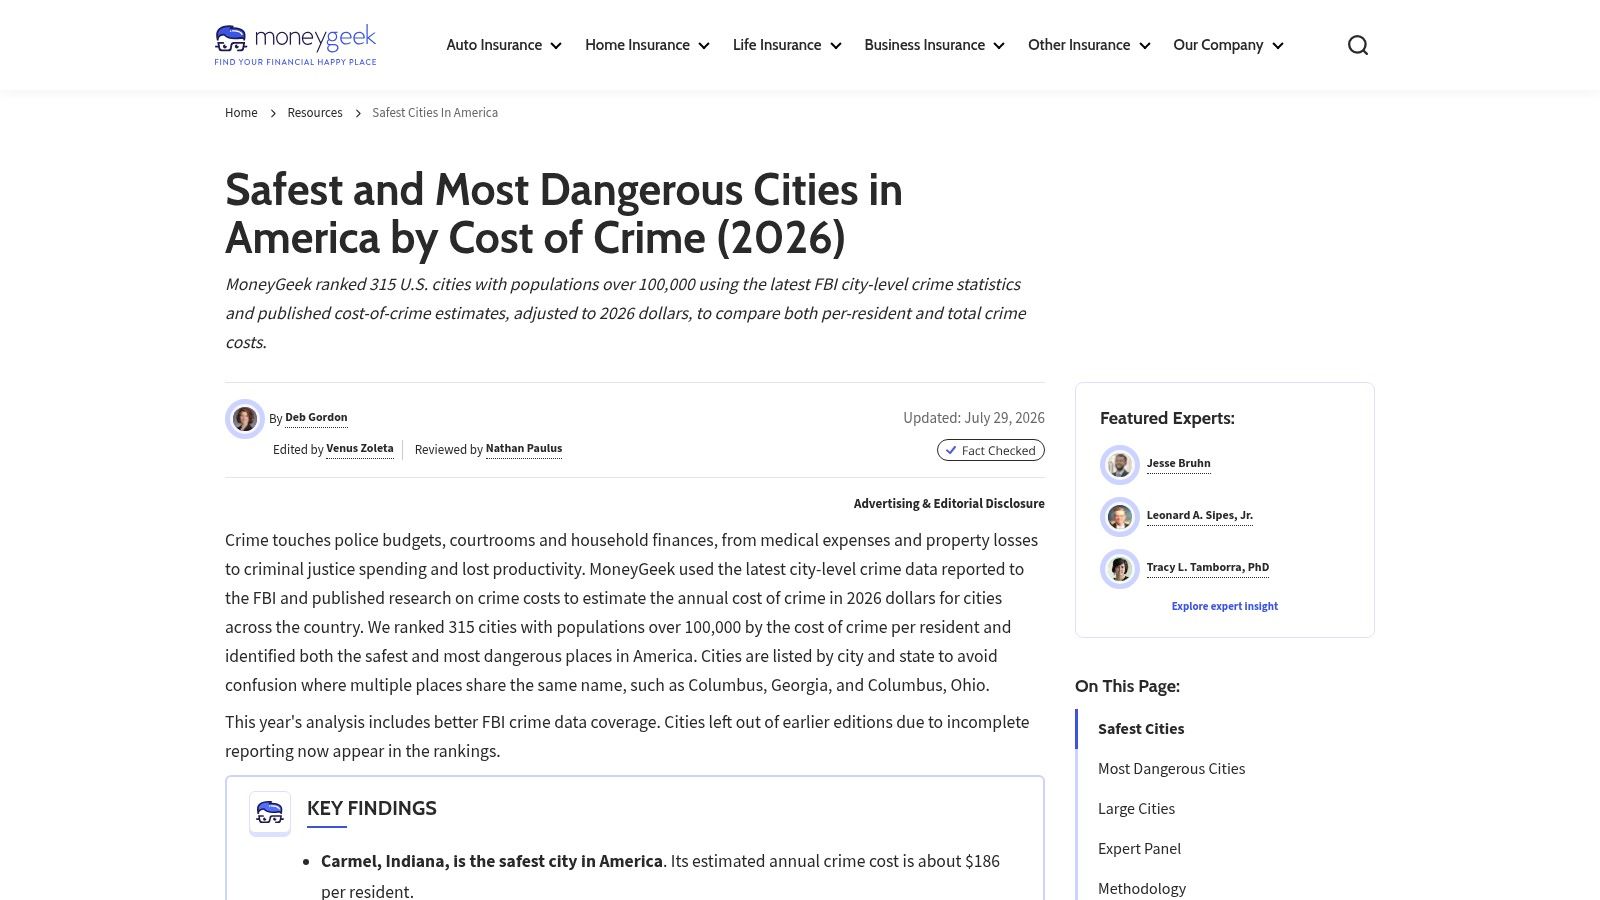Image resolution: width=1600 pixels, height=900 pixels.
Task: Open reviewer Nathan Paulus's profile link
Action: click(524, 448)
